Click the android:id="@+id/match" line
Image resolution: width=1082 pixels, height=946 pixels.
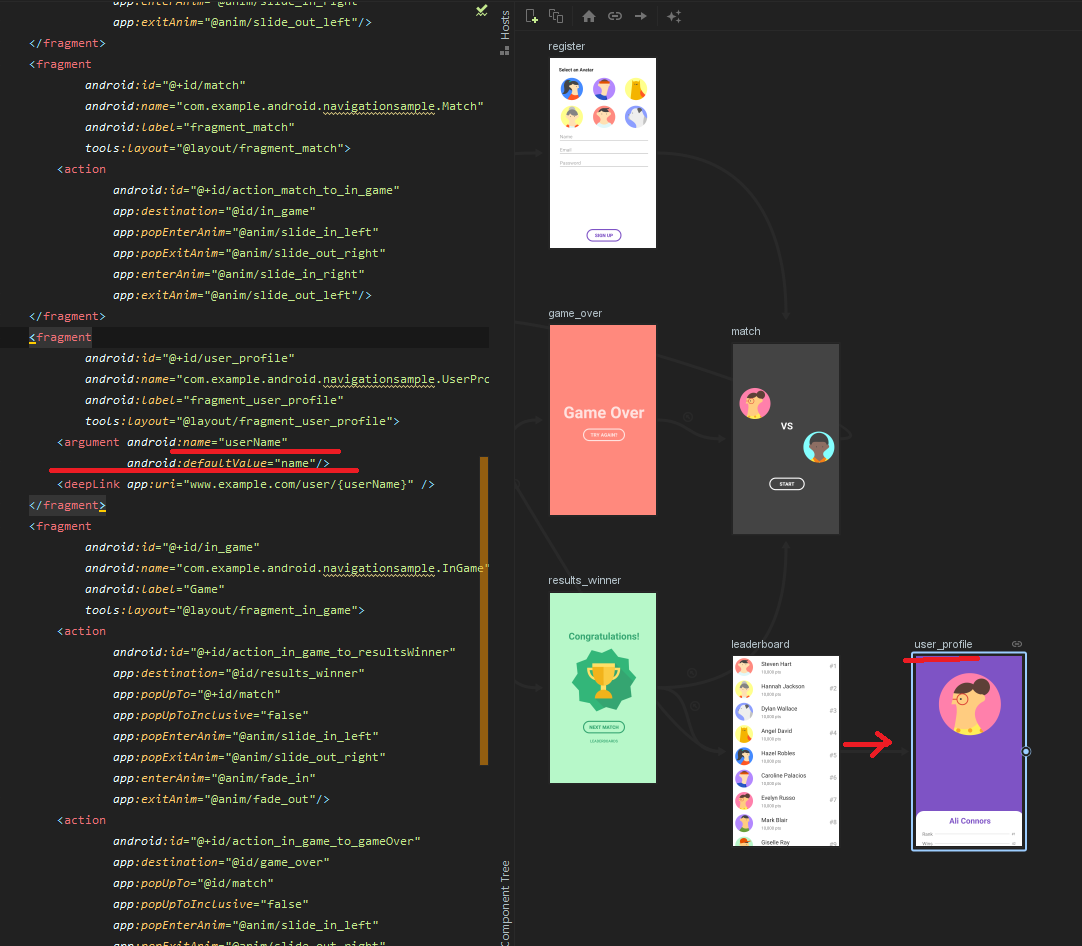pos(165,85)
